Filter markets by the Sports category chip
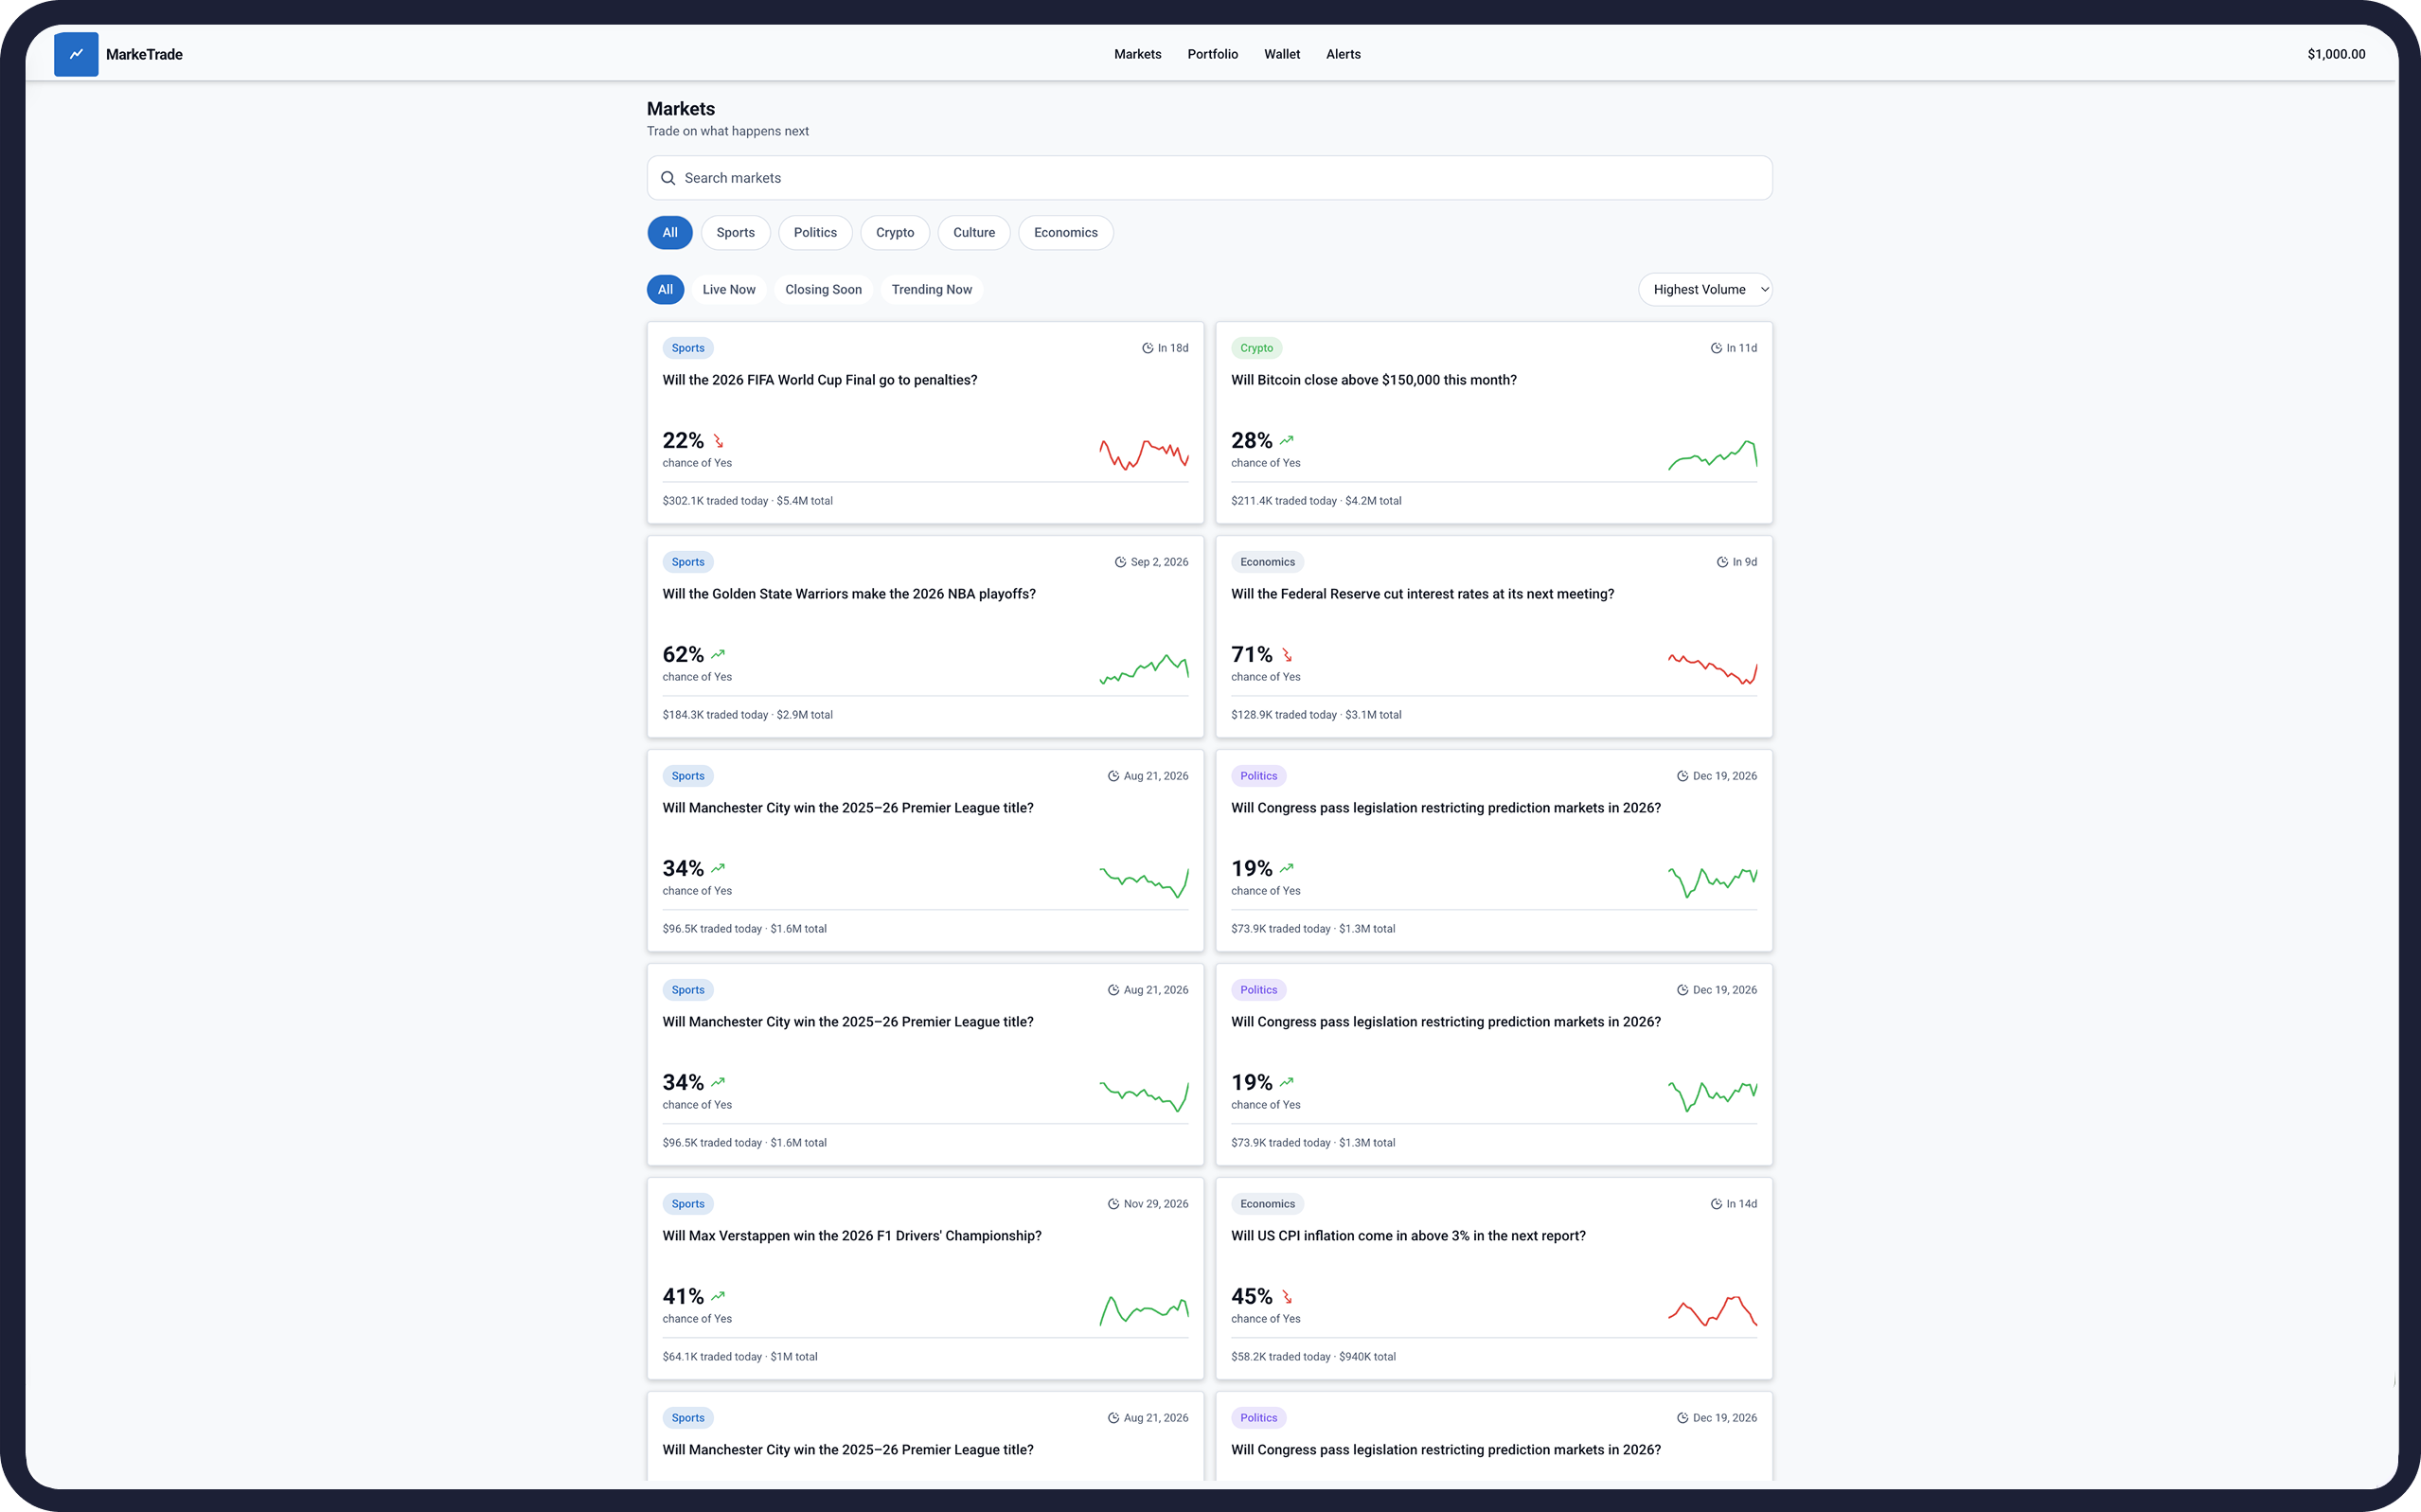Image resolution: width=2421 pixels, height=1512 pixels. (x=735, y=233)
